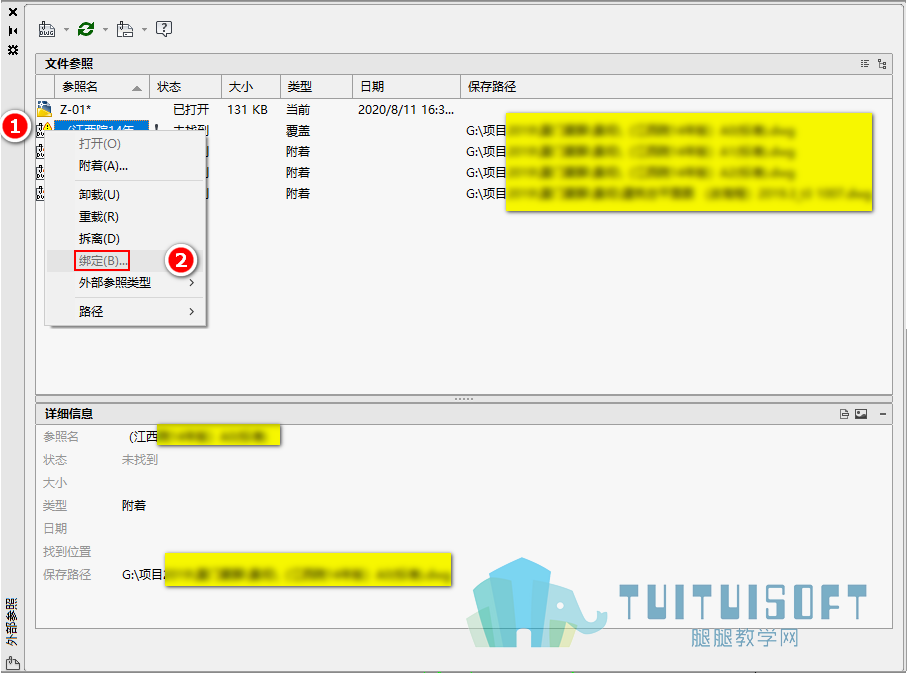The image size is (907, 673).
Task: Open dropdown arrow next to Attach DWG
Action: coord(66,30)
